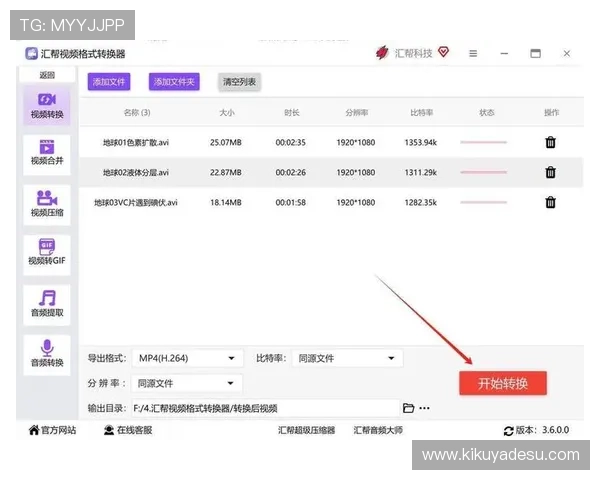600x480 pixels.
Task: Click the 25.07MB size cell
Action: [226, 143]
